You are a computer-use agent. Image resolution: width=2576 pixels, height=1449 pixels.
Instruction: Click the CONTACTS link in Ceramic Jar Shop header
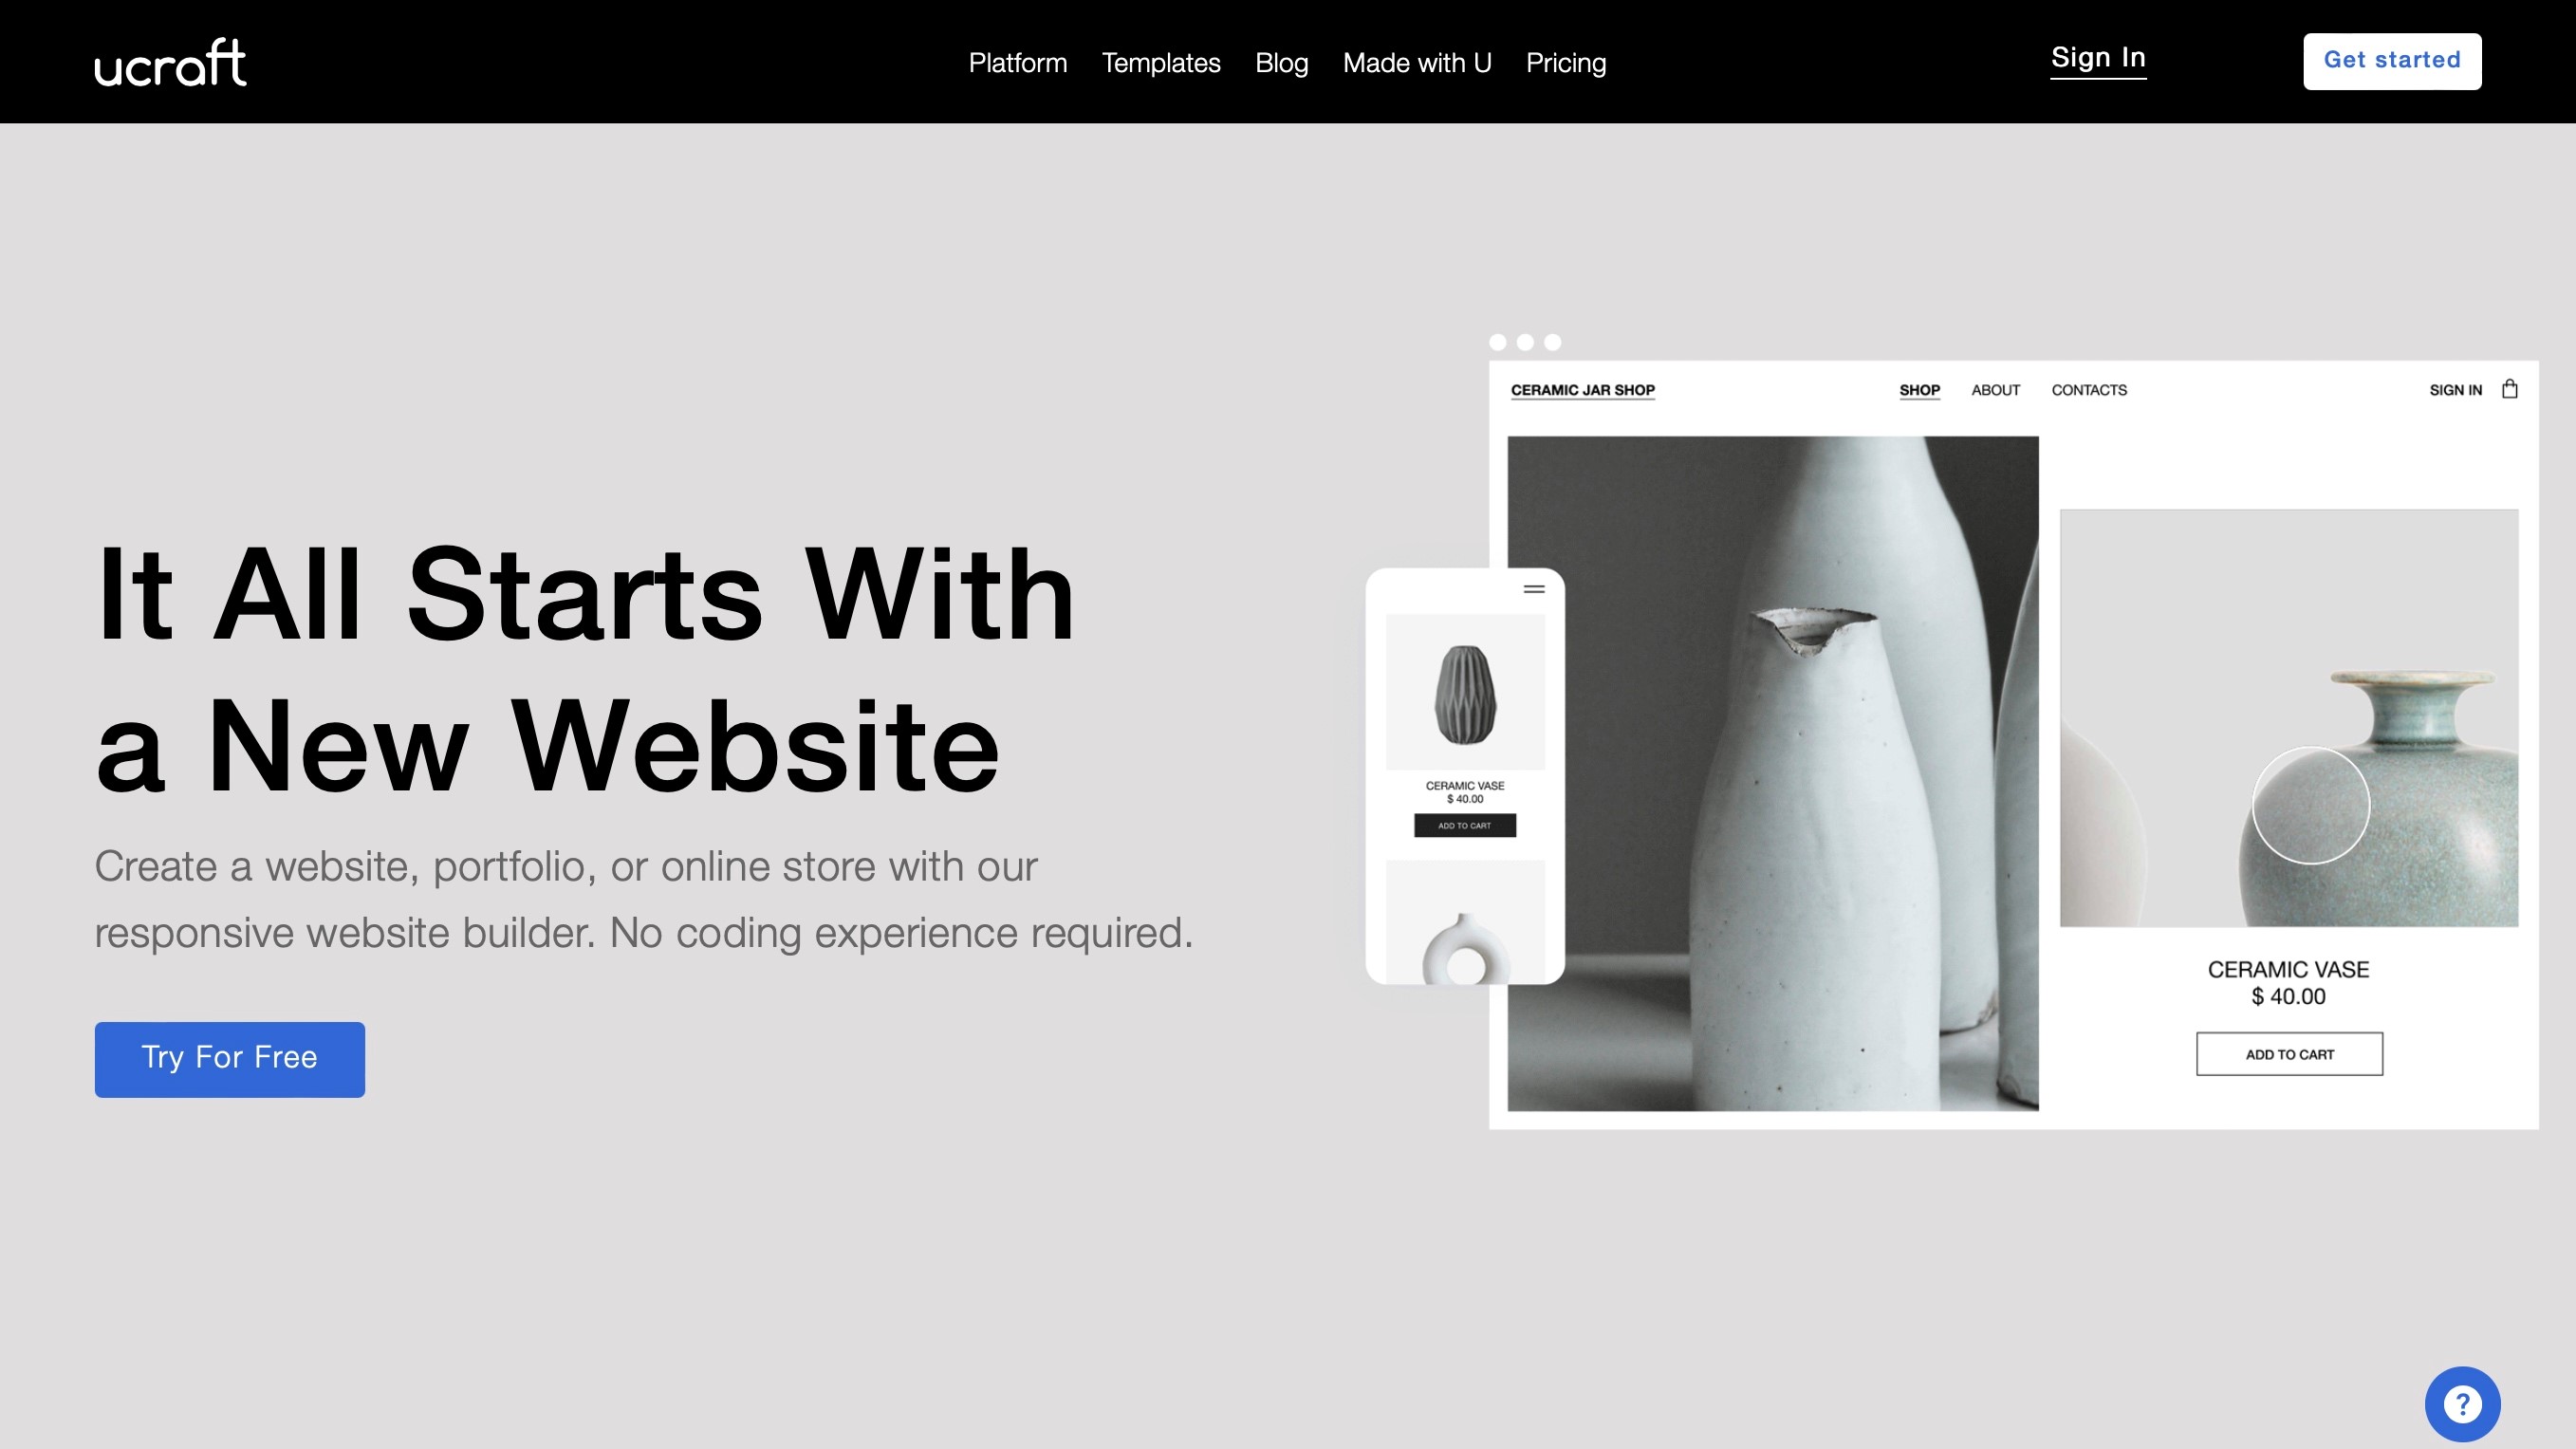point(2089,389)
